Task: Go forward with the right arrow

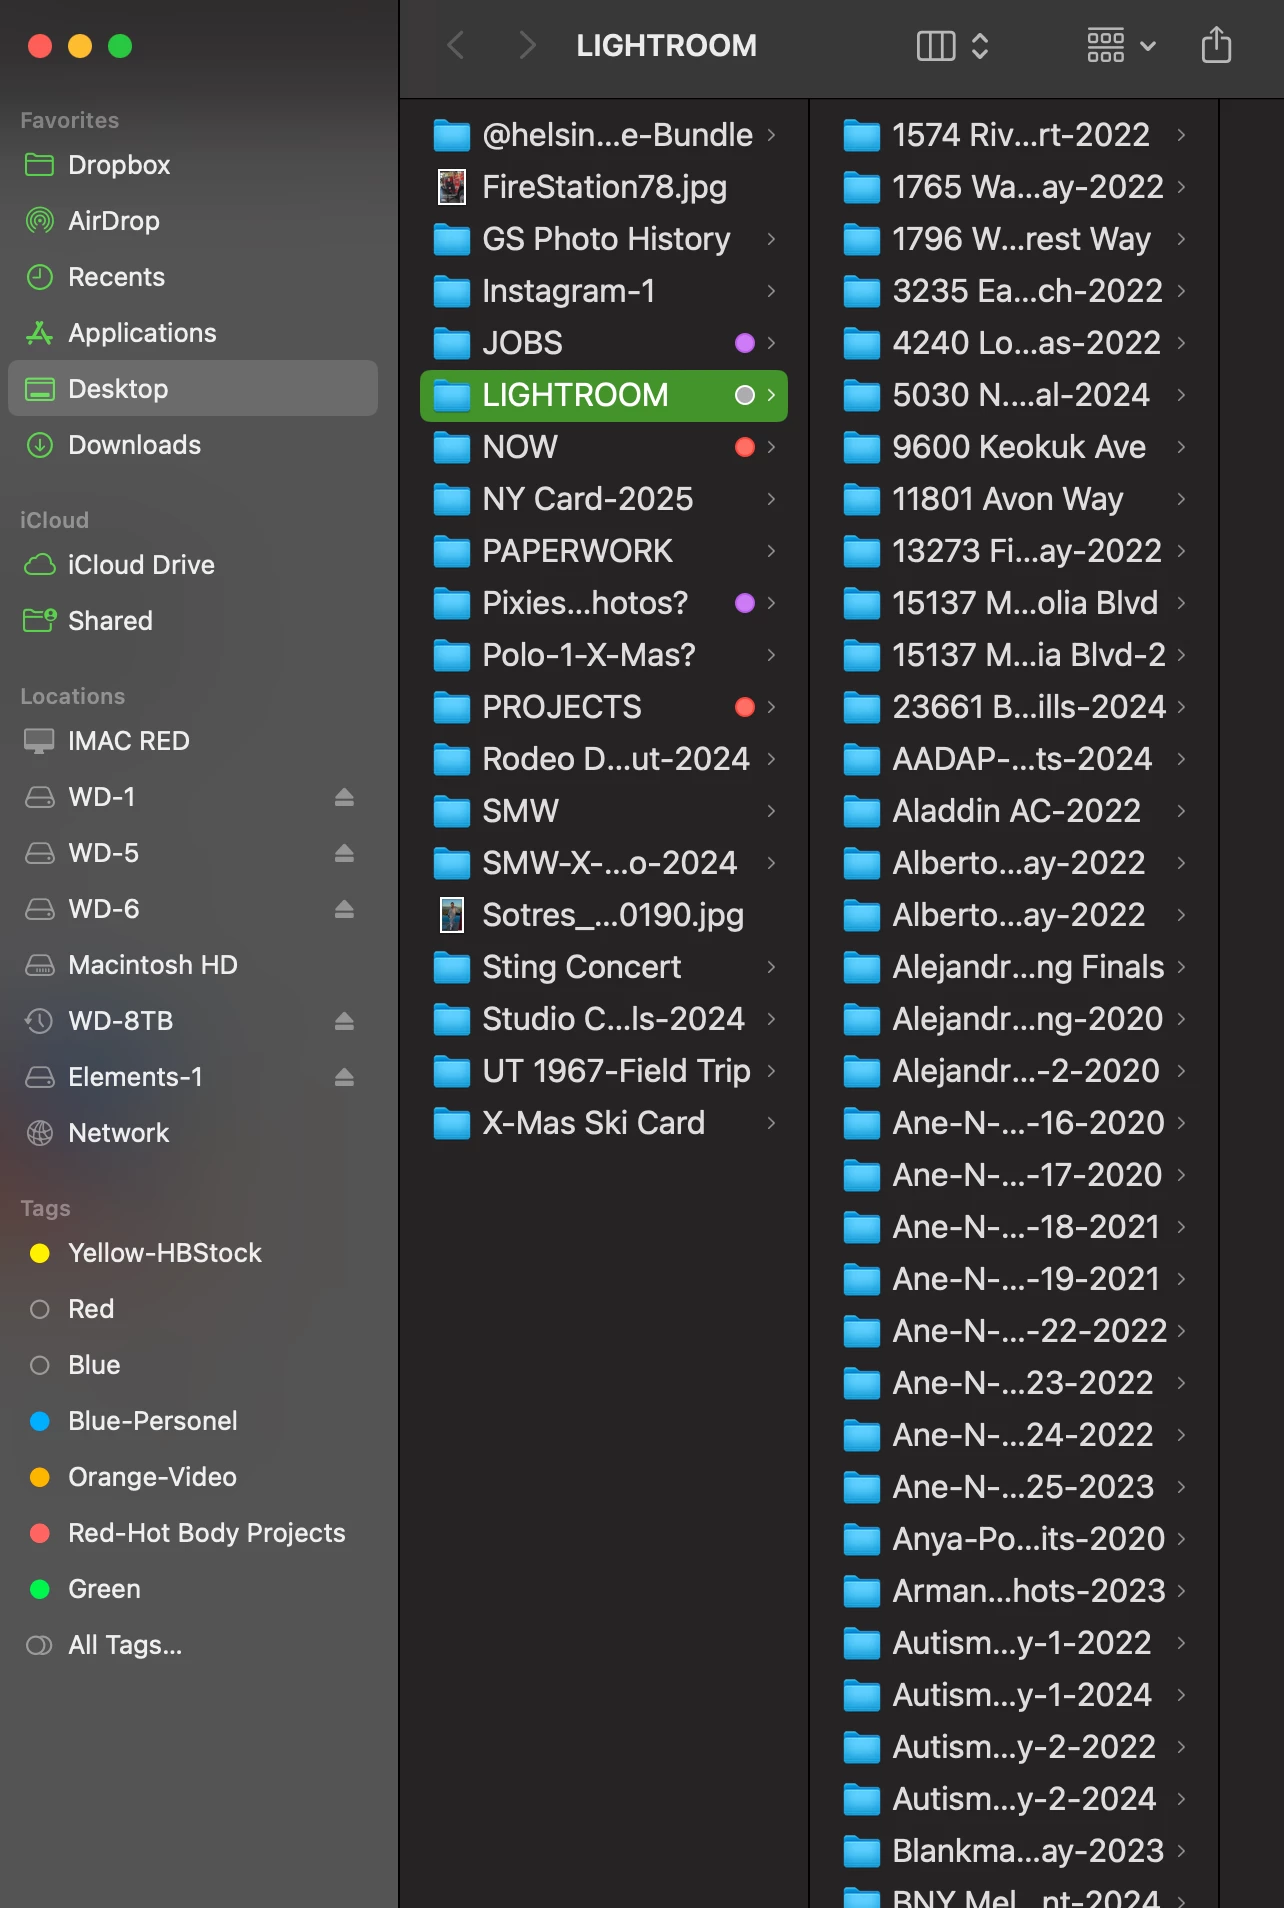Action: (x=527, y=45)
